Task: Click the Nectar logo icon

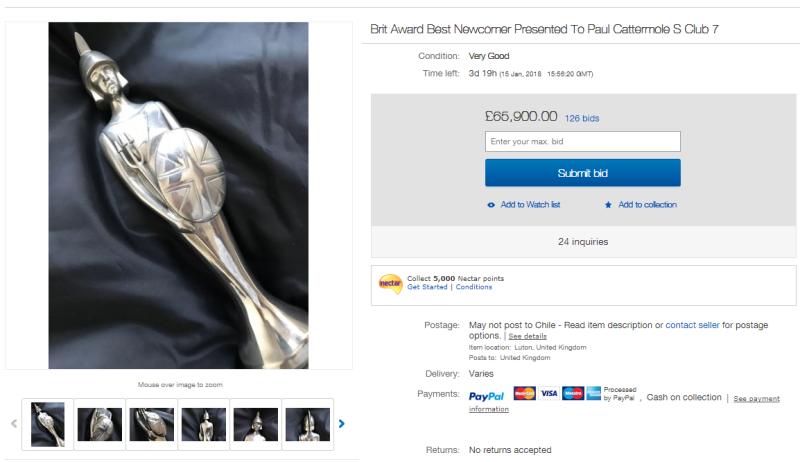Action: [x=391, y=283]
